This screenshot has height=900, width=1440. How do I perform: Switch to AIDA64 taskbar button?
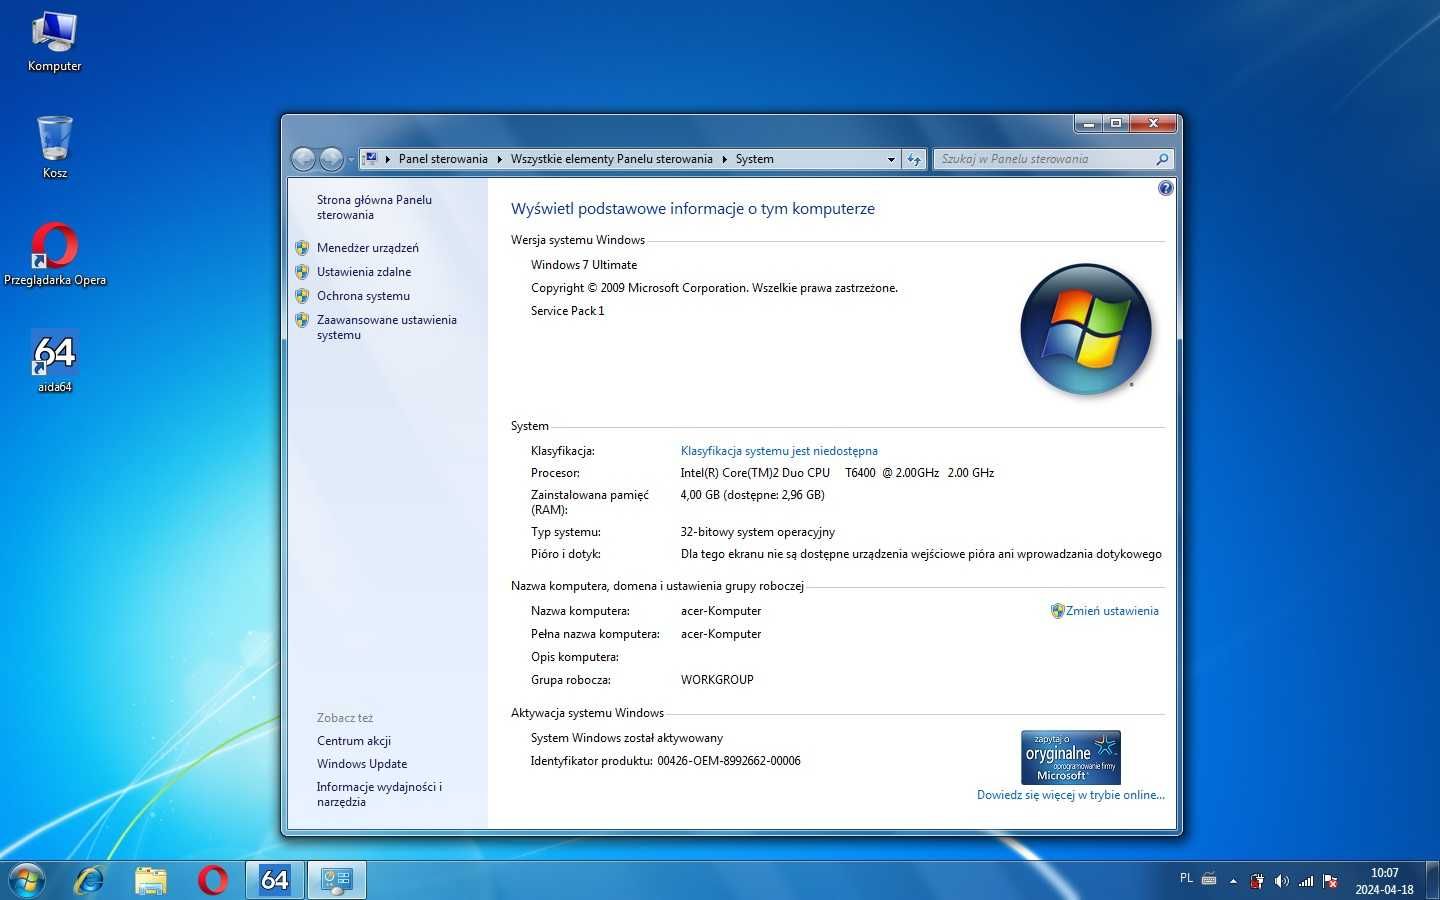pos(274,880)
